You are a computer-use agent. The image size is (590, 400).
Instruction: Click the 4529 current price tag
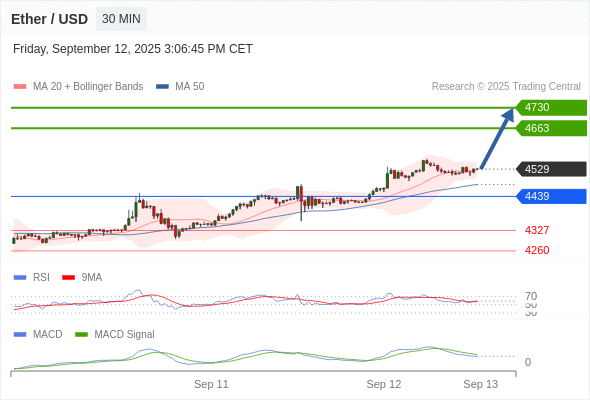[x=551, y=169]
